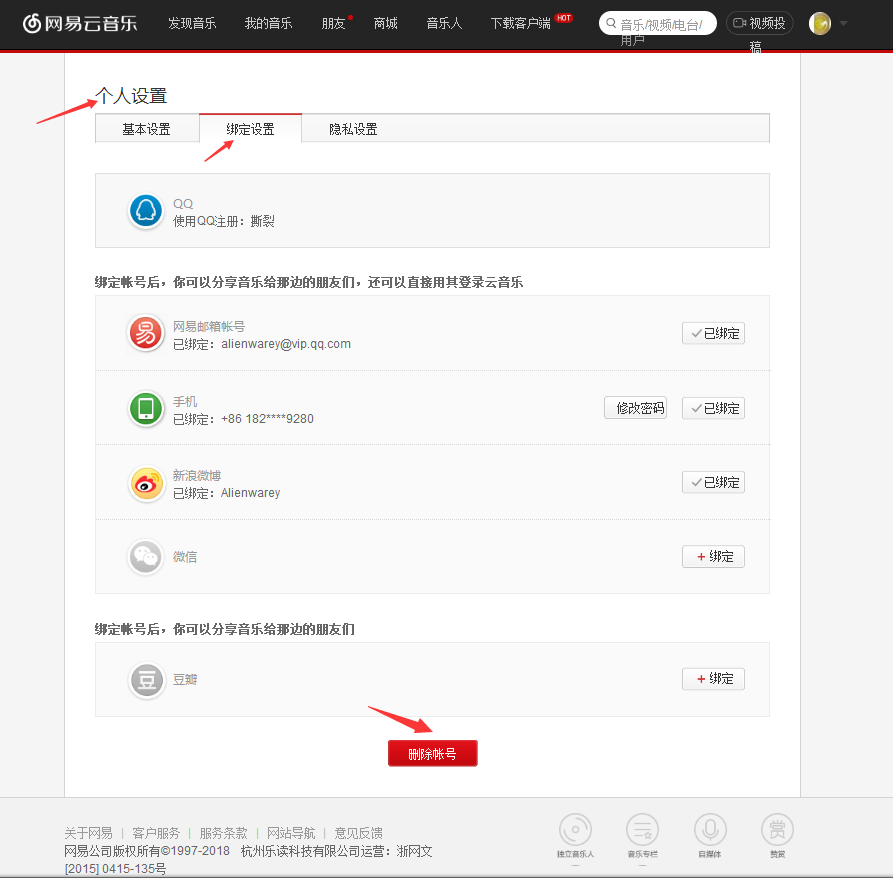Click the Sina Weibo icon
The height and width of the screenshot is (878, 893).
145,482
